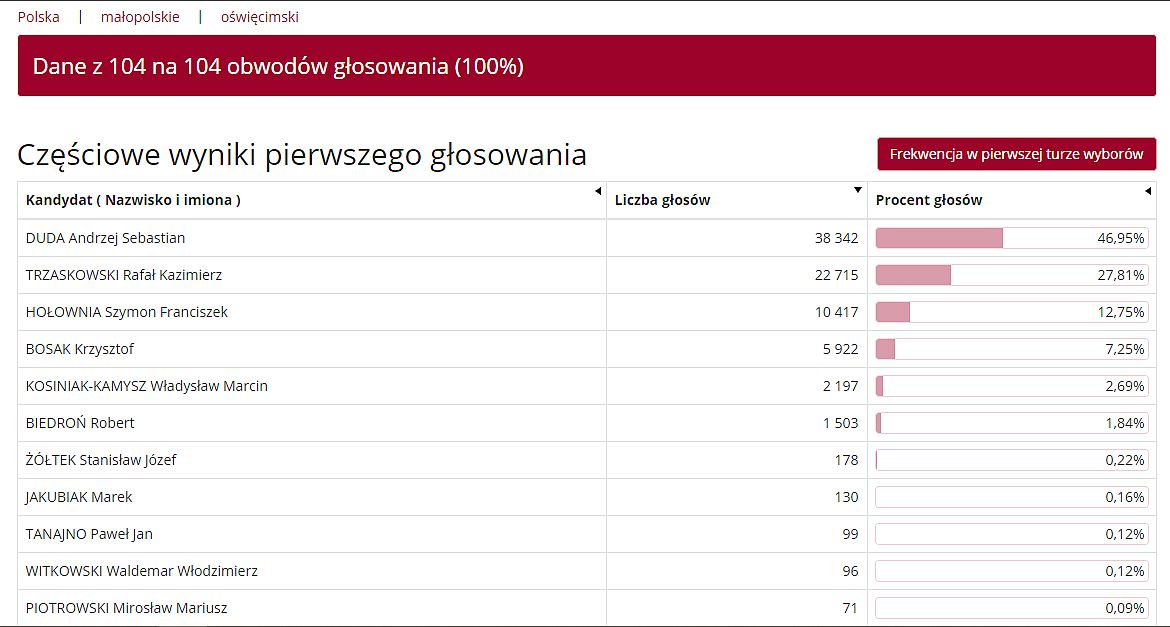The width and height of the screenshot is (1170, 627).
Task: Open the małopolskie breadcrumb link
Action: 140,17
